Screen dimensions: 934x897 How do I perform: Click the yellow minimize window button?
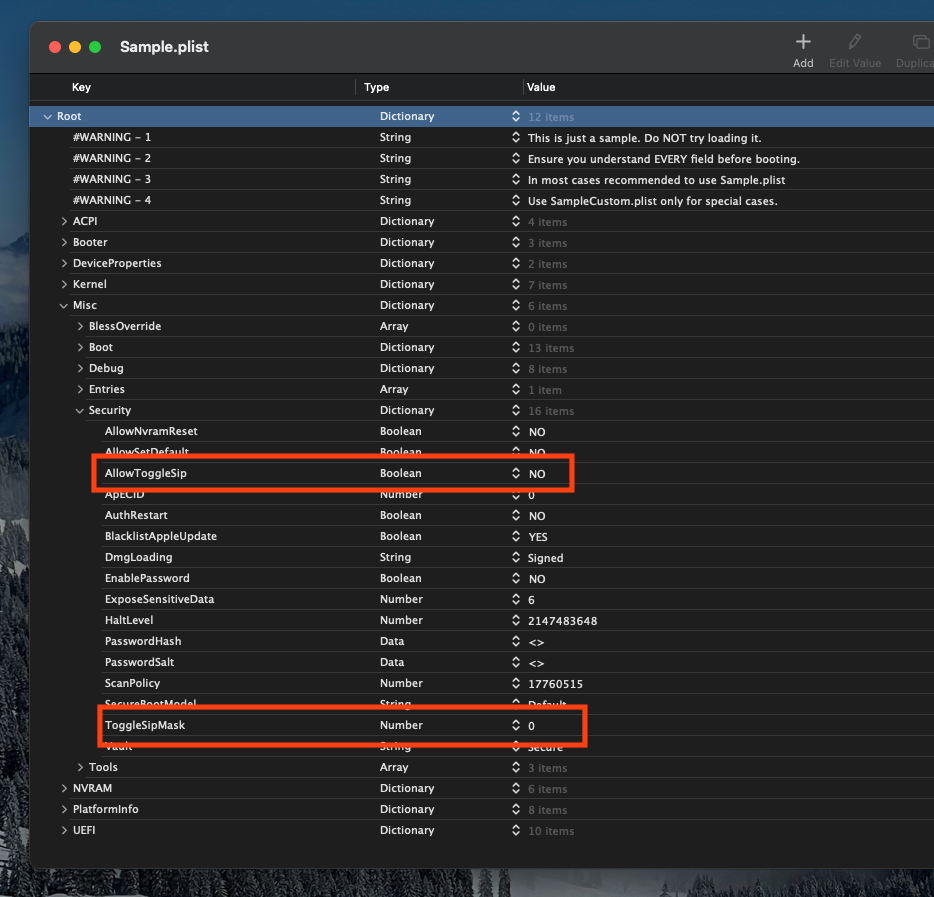tap(75, 47)
